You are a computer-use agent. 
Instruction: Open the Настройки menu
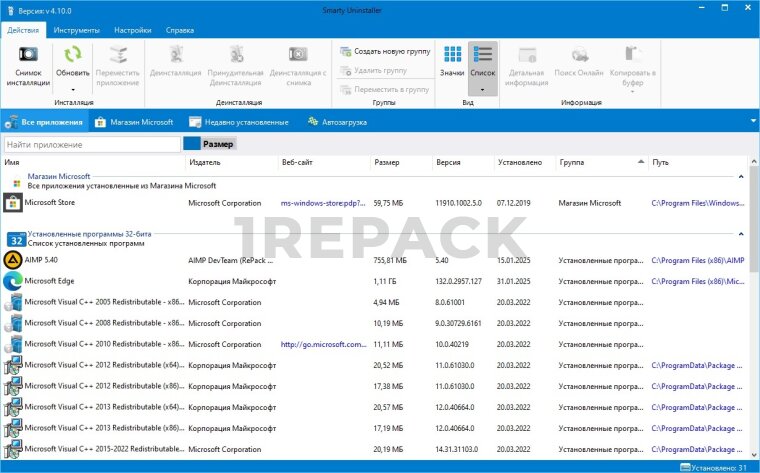pyautogui.click(x=132, y=30)
